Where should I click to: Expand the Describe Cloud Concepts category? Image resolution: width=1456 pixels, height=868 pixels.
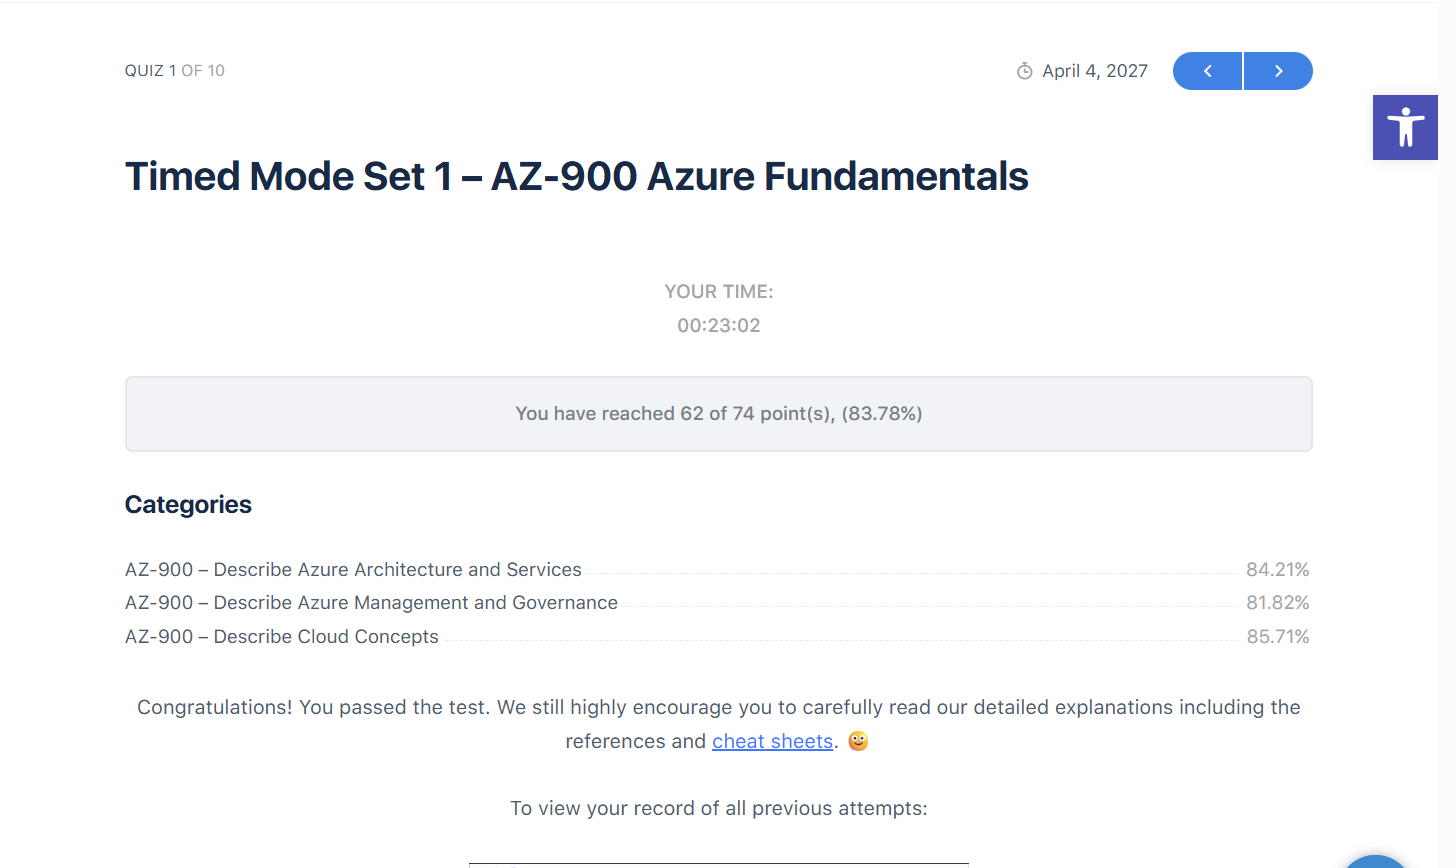(281, 636)
